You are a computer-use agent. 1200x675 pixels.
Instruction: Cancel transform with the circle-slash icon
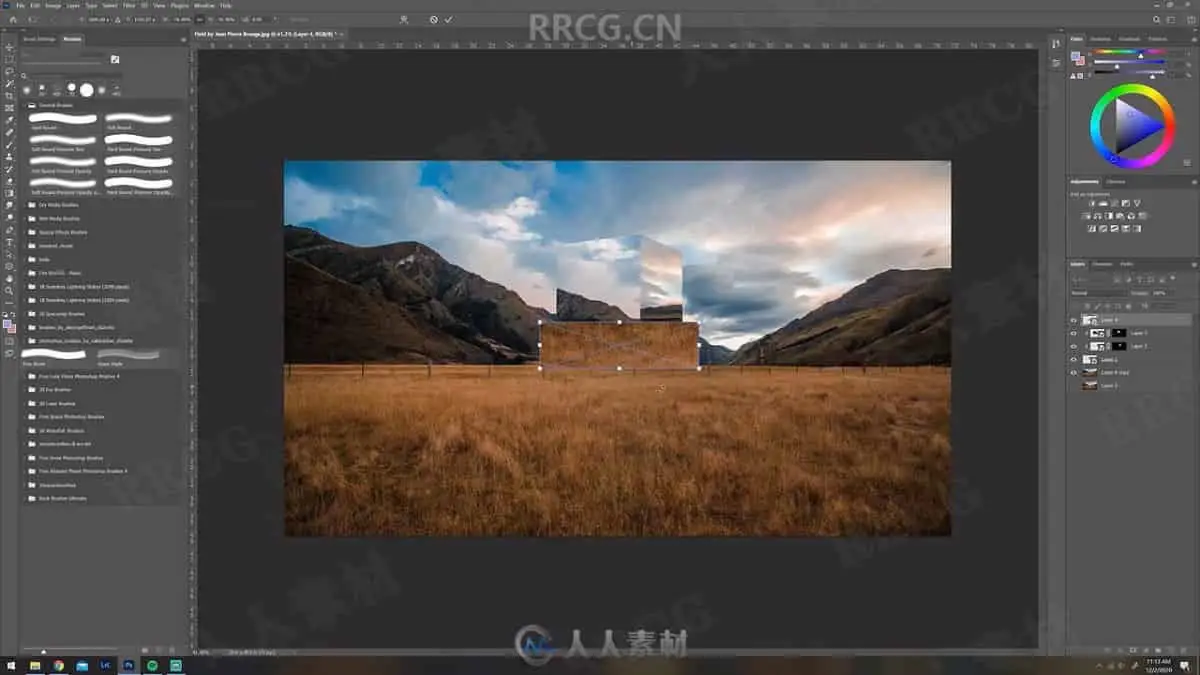point(433,19)
